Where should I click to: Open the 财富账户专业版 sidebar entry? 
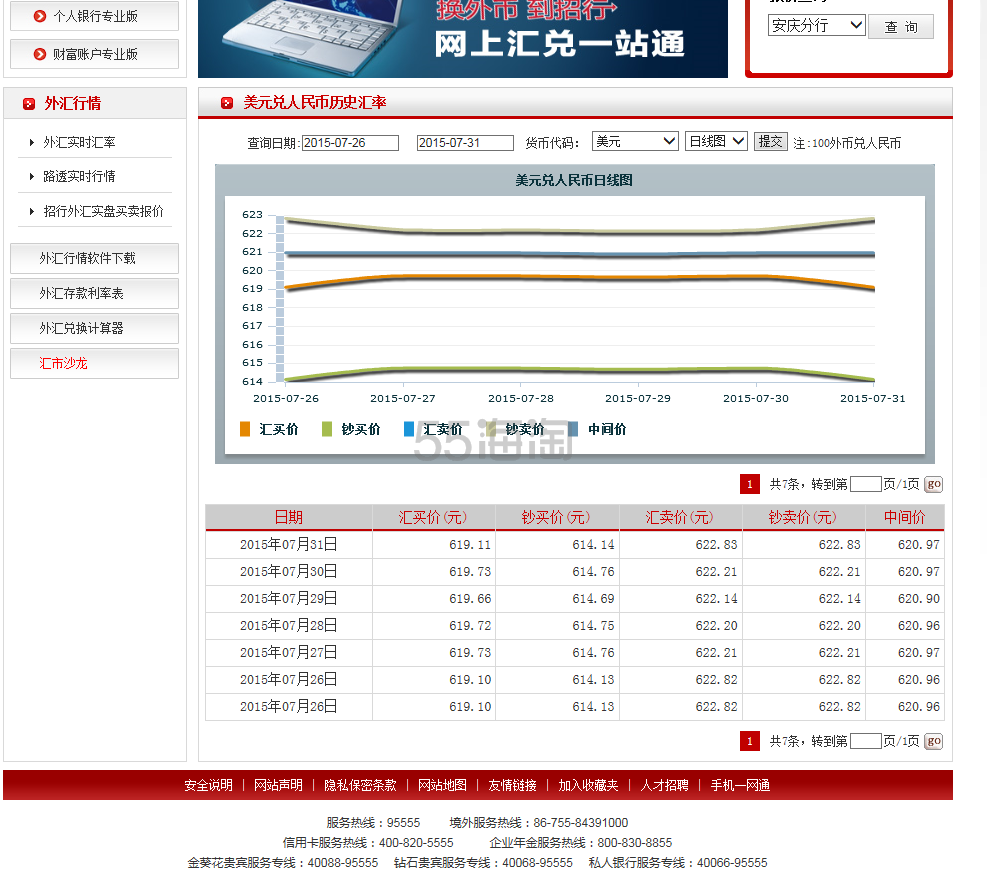click(x=94, y=52)
